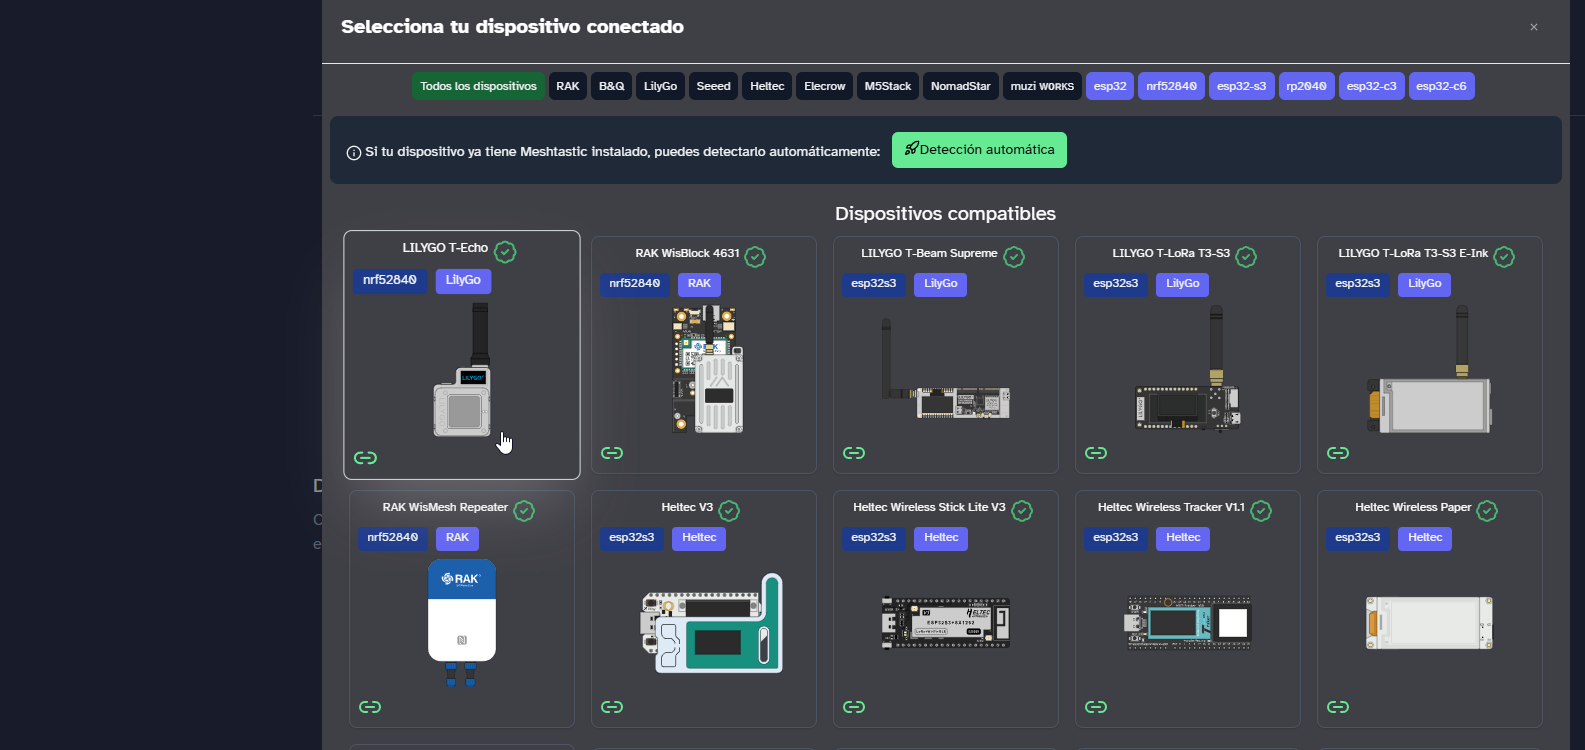Click link icon on RAK WisMesh Repeater card
Screen dimensions: 1585x750
point(370,707)
